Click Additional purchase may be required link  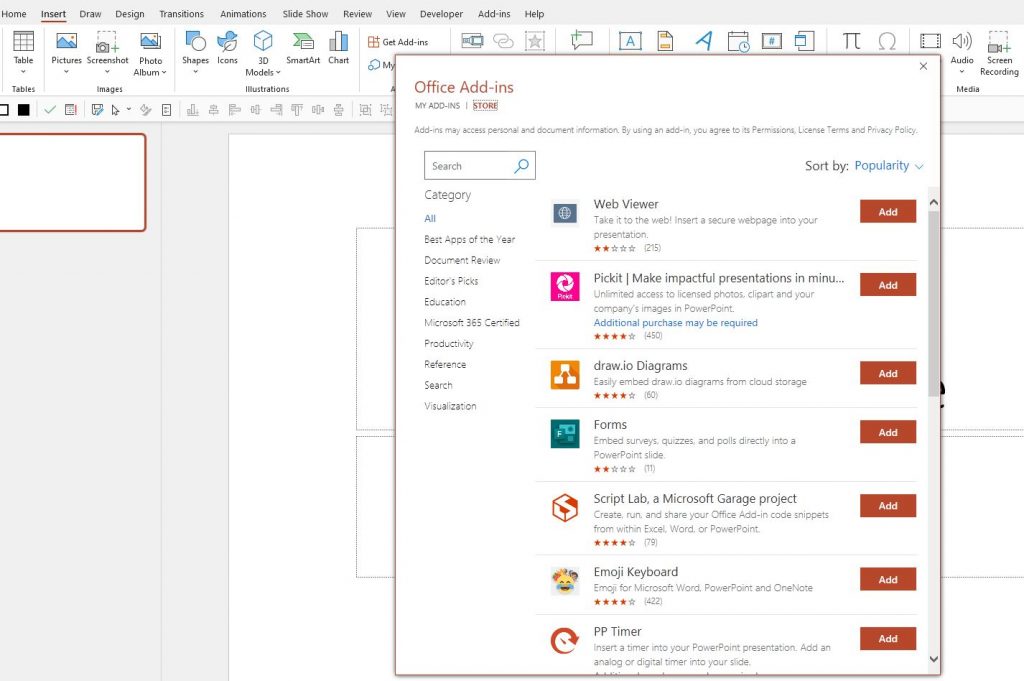675,323
